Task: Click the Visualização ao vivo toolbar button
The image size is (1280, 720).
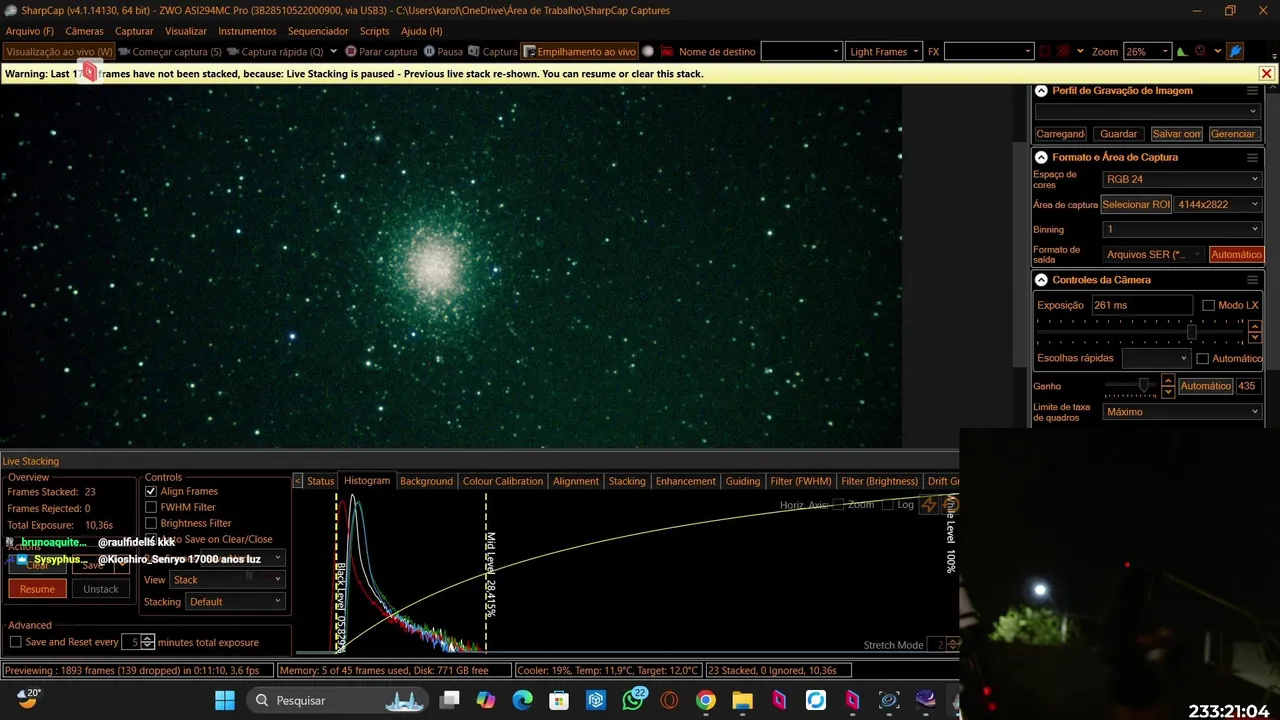Action: click(59, 52)
